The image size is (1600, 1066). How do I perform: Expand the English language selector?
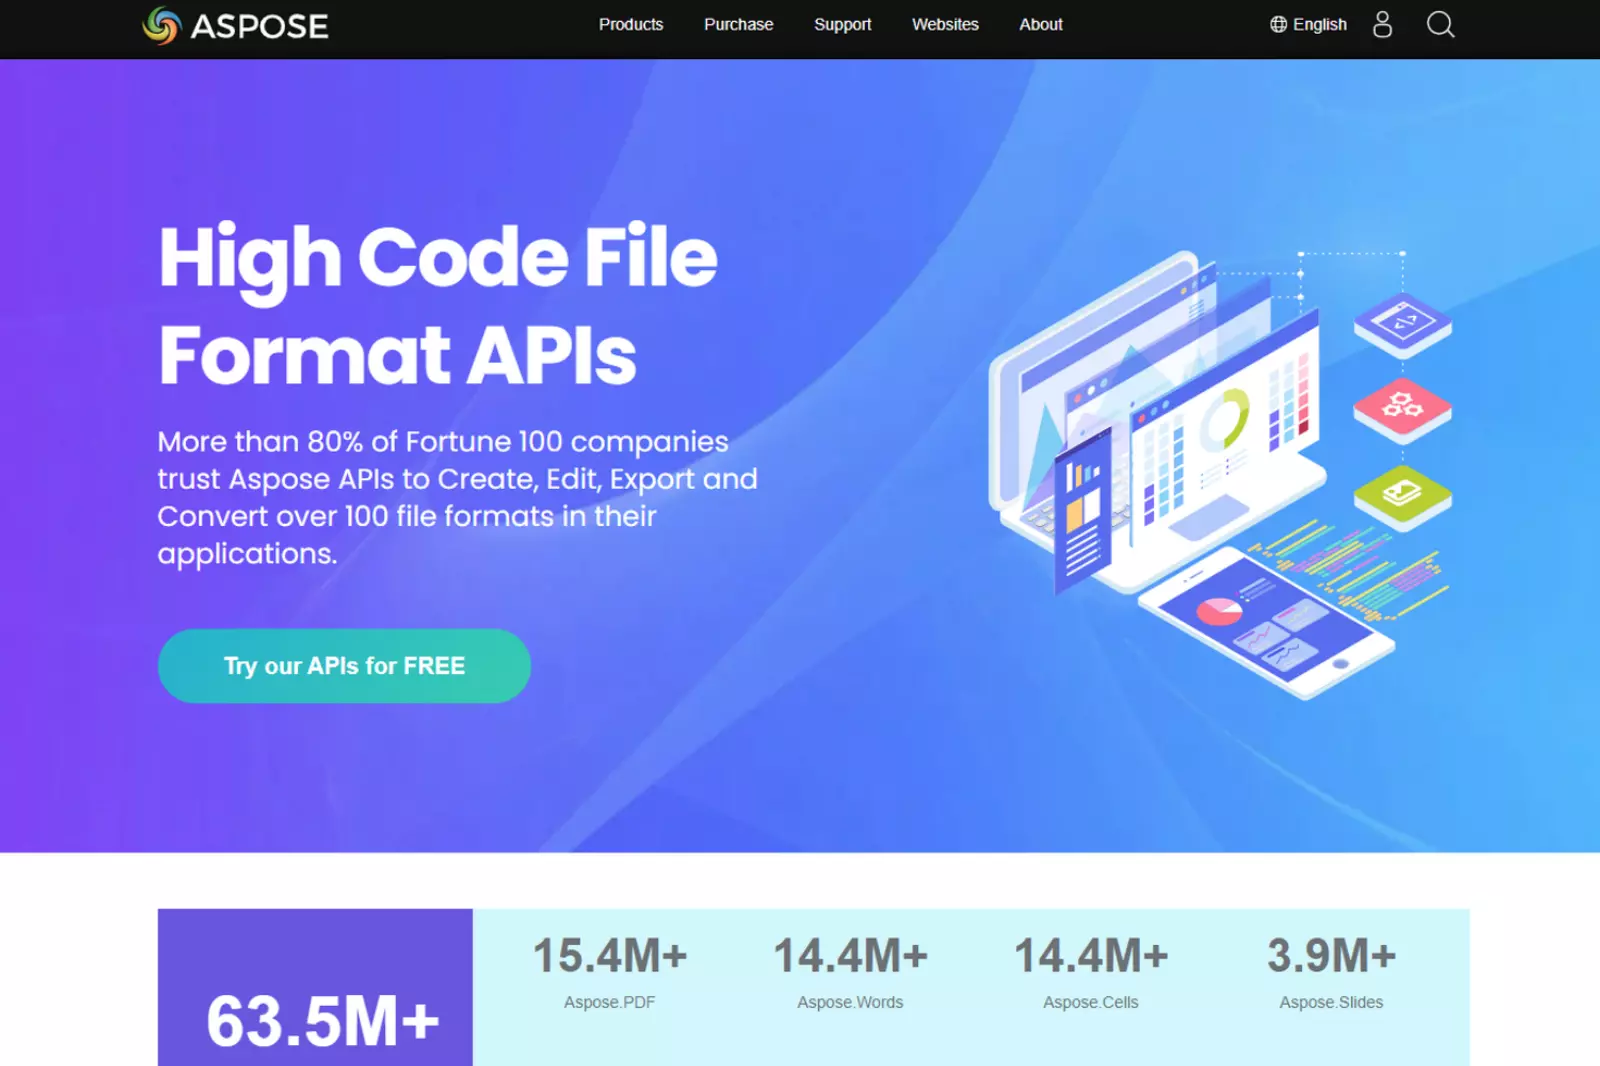click(1308, 24)
